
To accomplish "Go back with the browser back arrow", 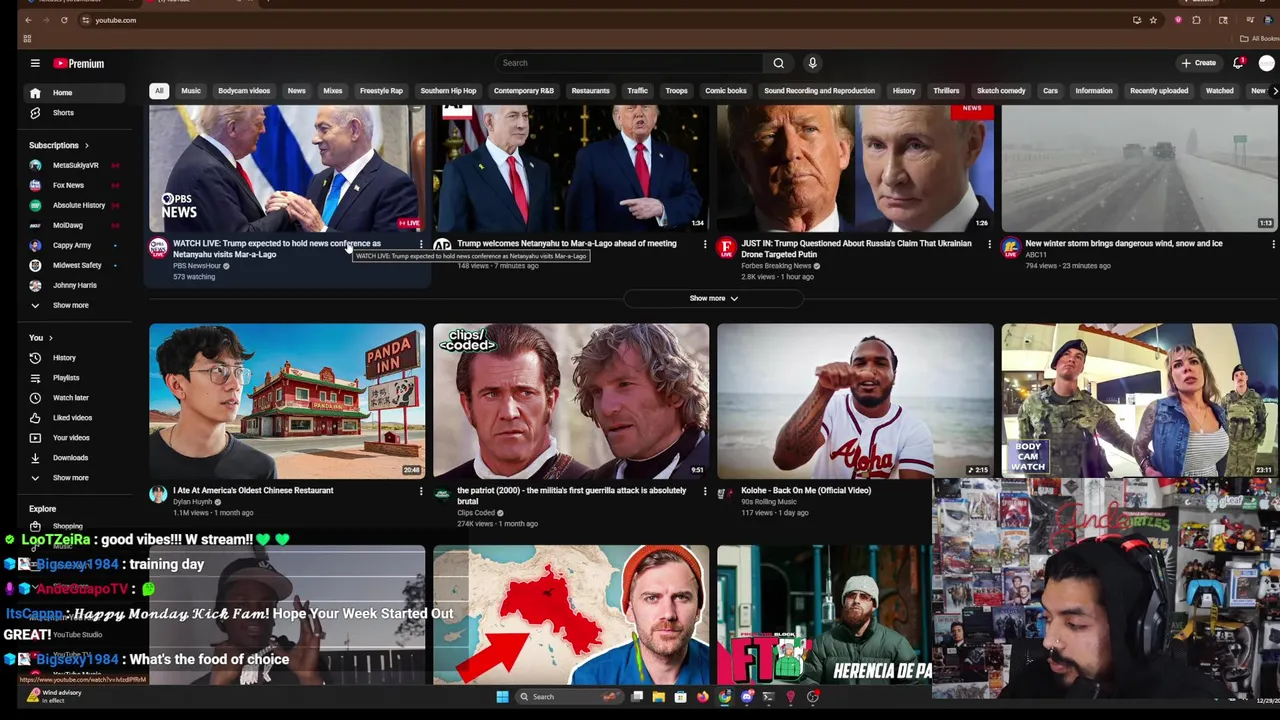I will click(28, 20).
